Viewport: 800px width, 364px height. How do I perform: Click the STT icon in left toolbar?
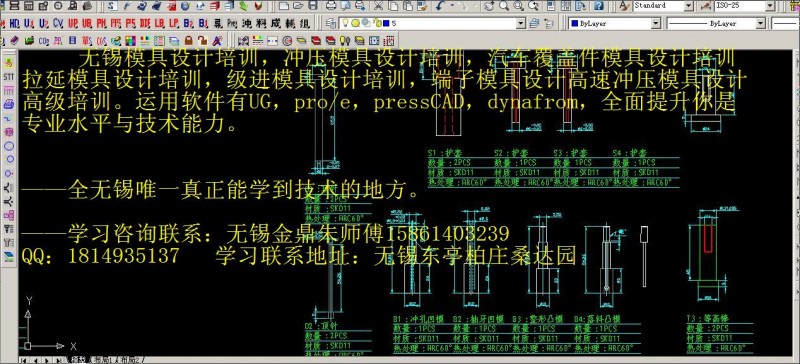click(9, 77)
